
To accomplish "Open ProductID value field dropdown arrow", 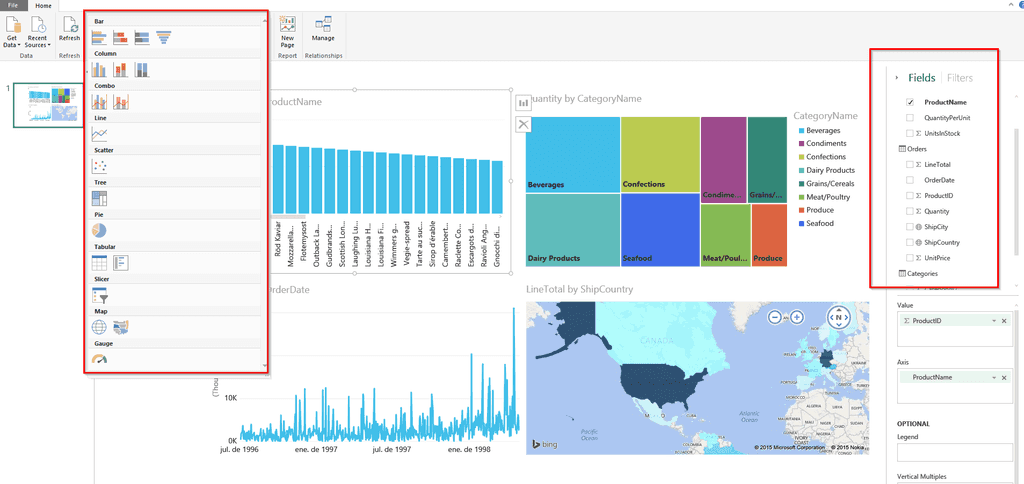I will click(x=994, y=321).
